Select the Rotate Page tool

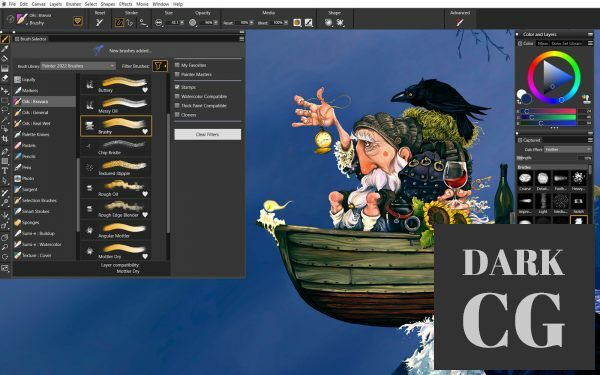pos(5,257)
